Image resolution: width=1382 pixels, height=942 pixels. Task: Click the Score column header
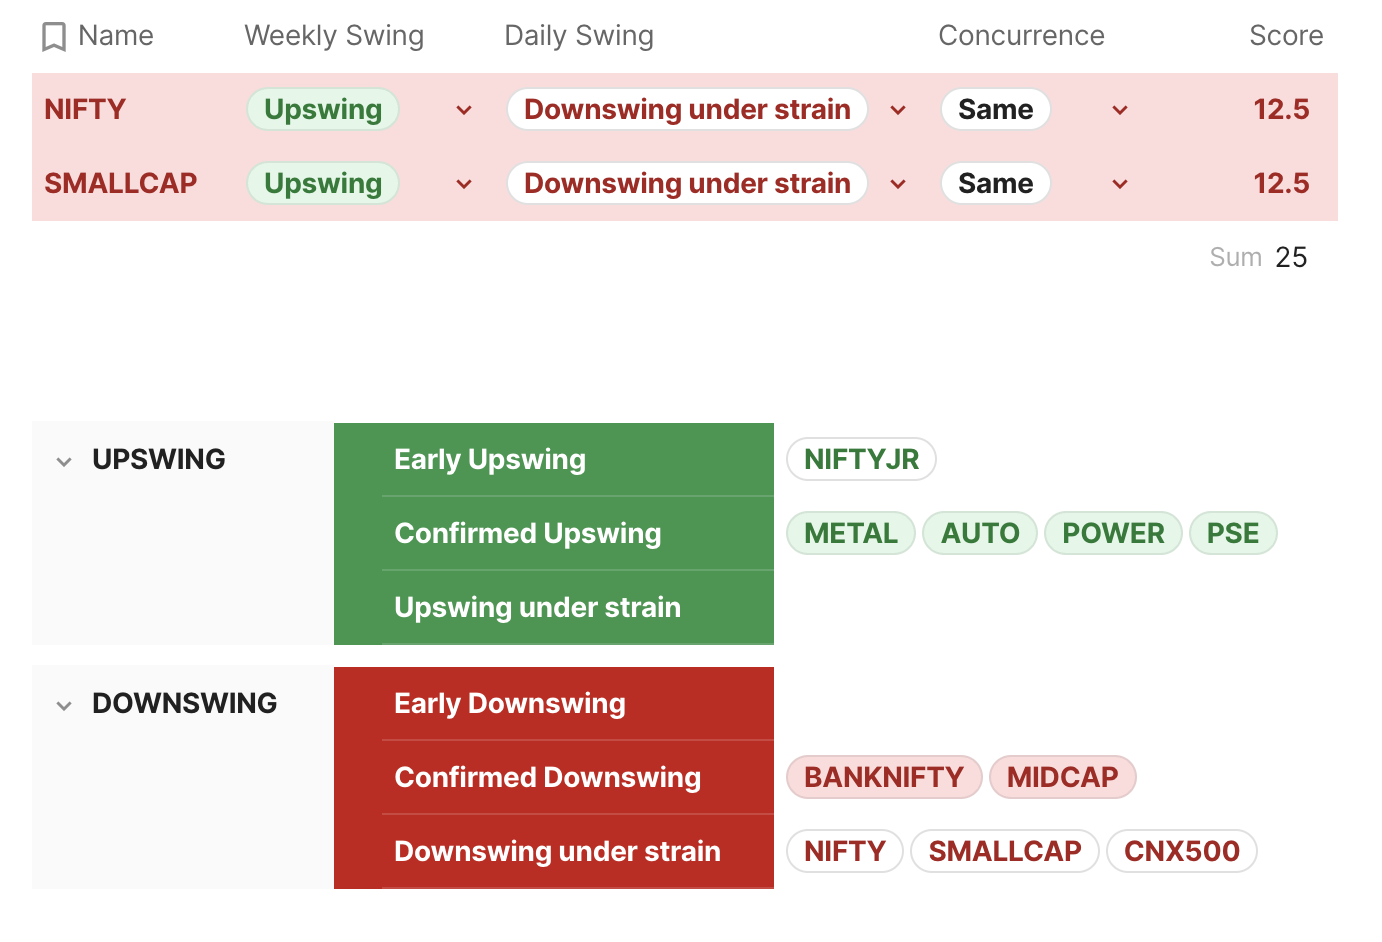point(1285,36)
